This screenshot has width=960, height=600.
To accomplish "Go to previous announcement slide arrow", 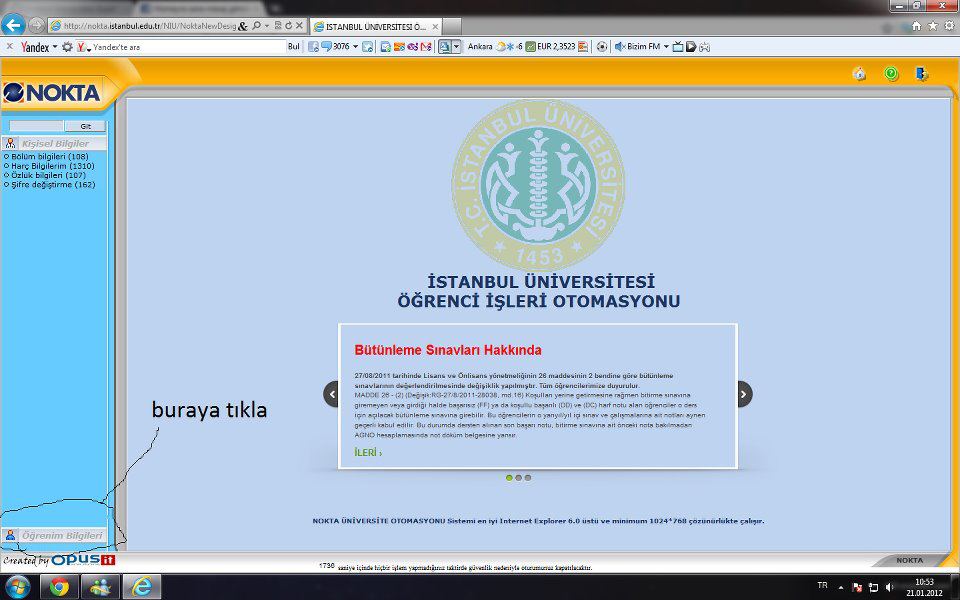I will 331,394.
